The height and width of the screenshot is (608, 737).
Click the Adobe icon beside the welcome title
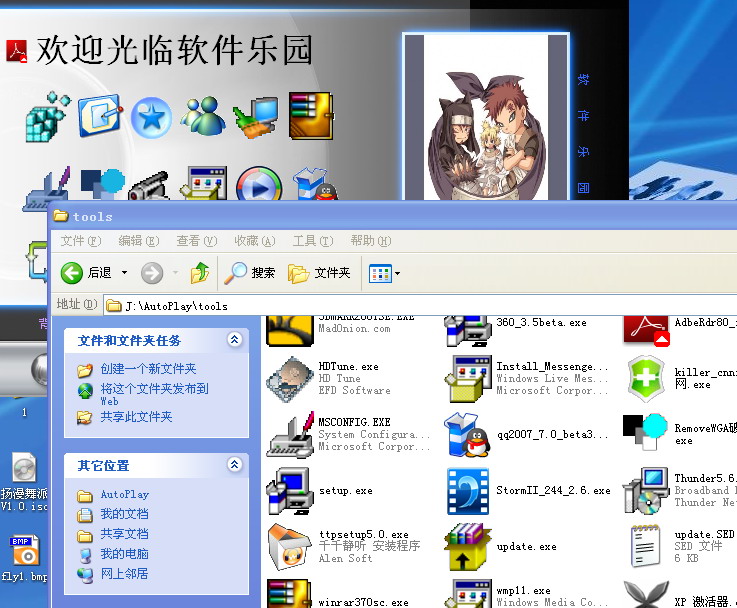pos(16,51)
